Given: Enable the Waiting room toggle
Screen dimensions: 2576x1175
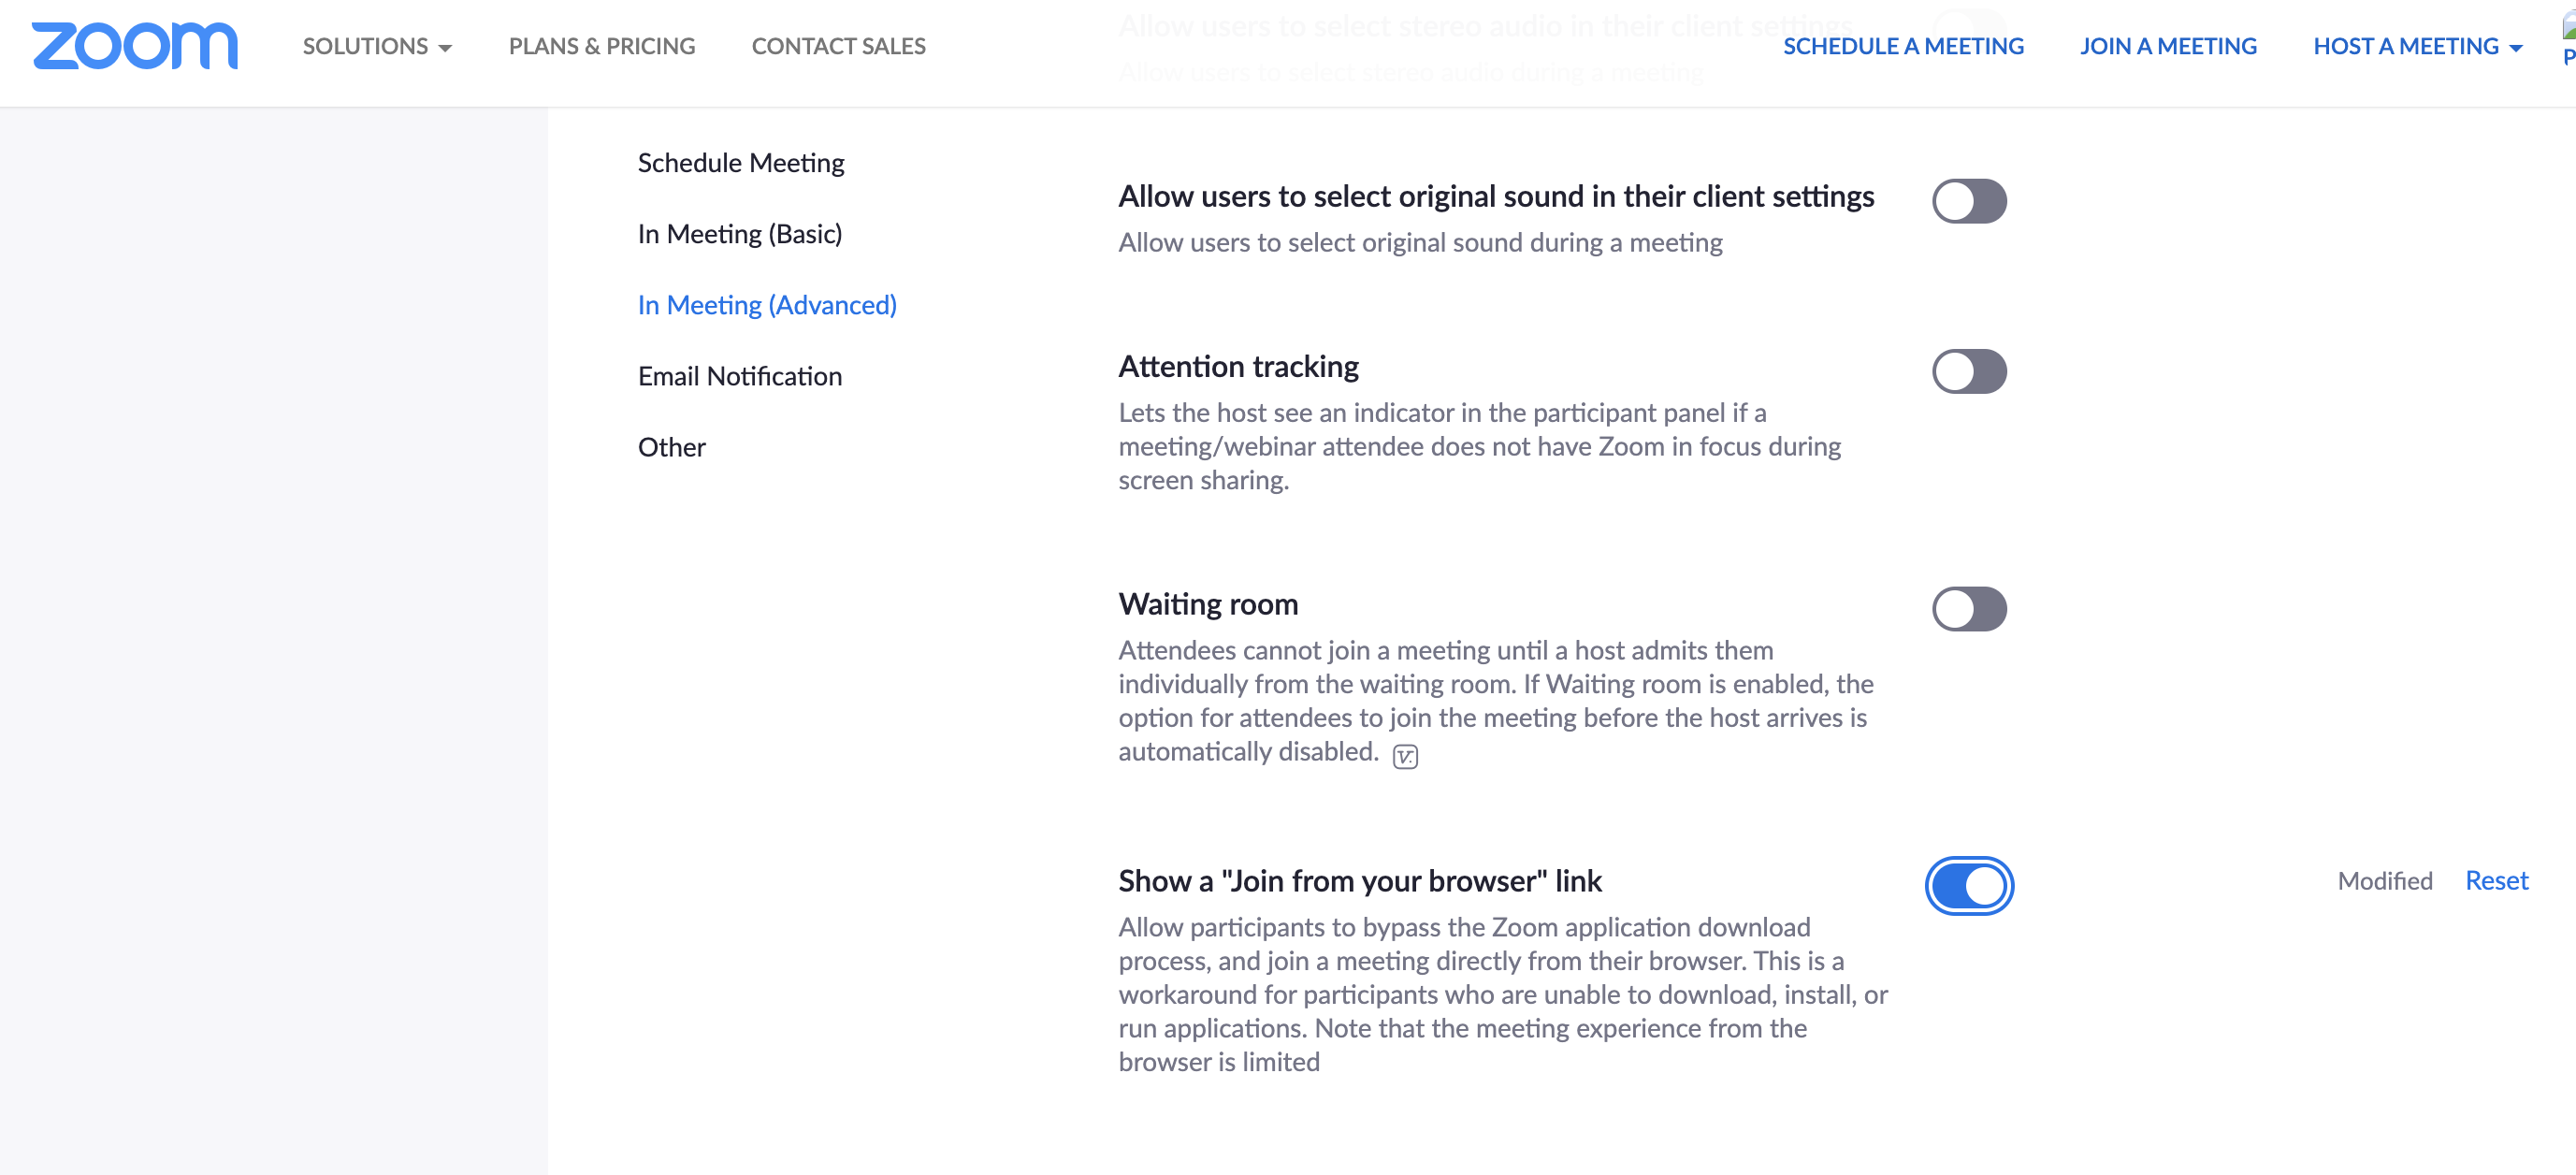Looking at the screenshot, I should (1968, 609).
